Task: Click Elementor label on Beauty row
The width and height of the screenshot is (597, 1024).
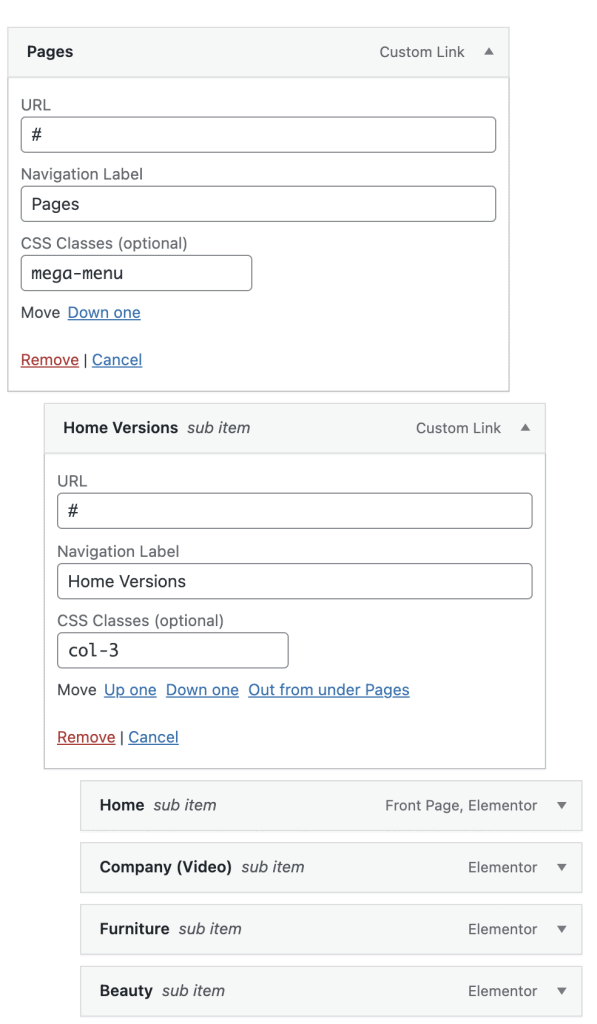Action: click(503, 991)
